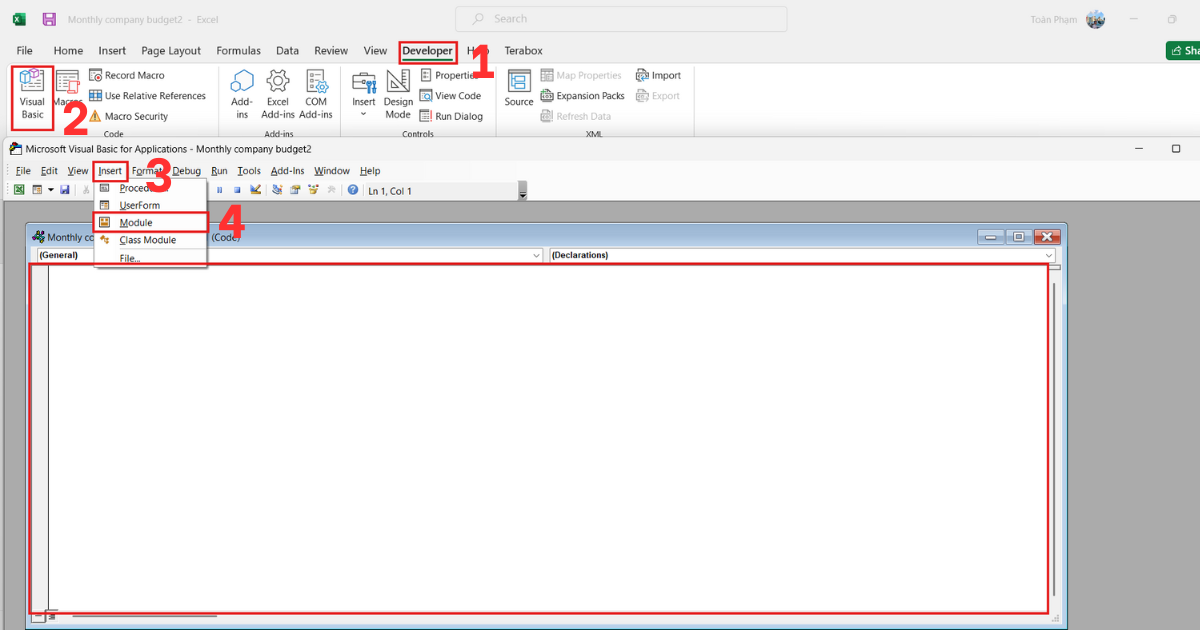Click the Import icon in the XML group
Image resolution: width=1200 pixels, height=630 pixels.
659,74
